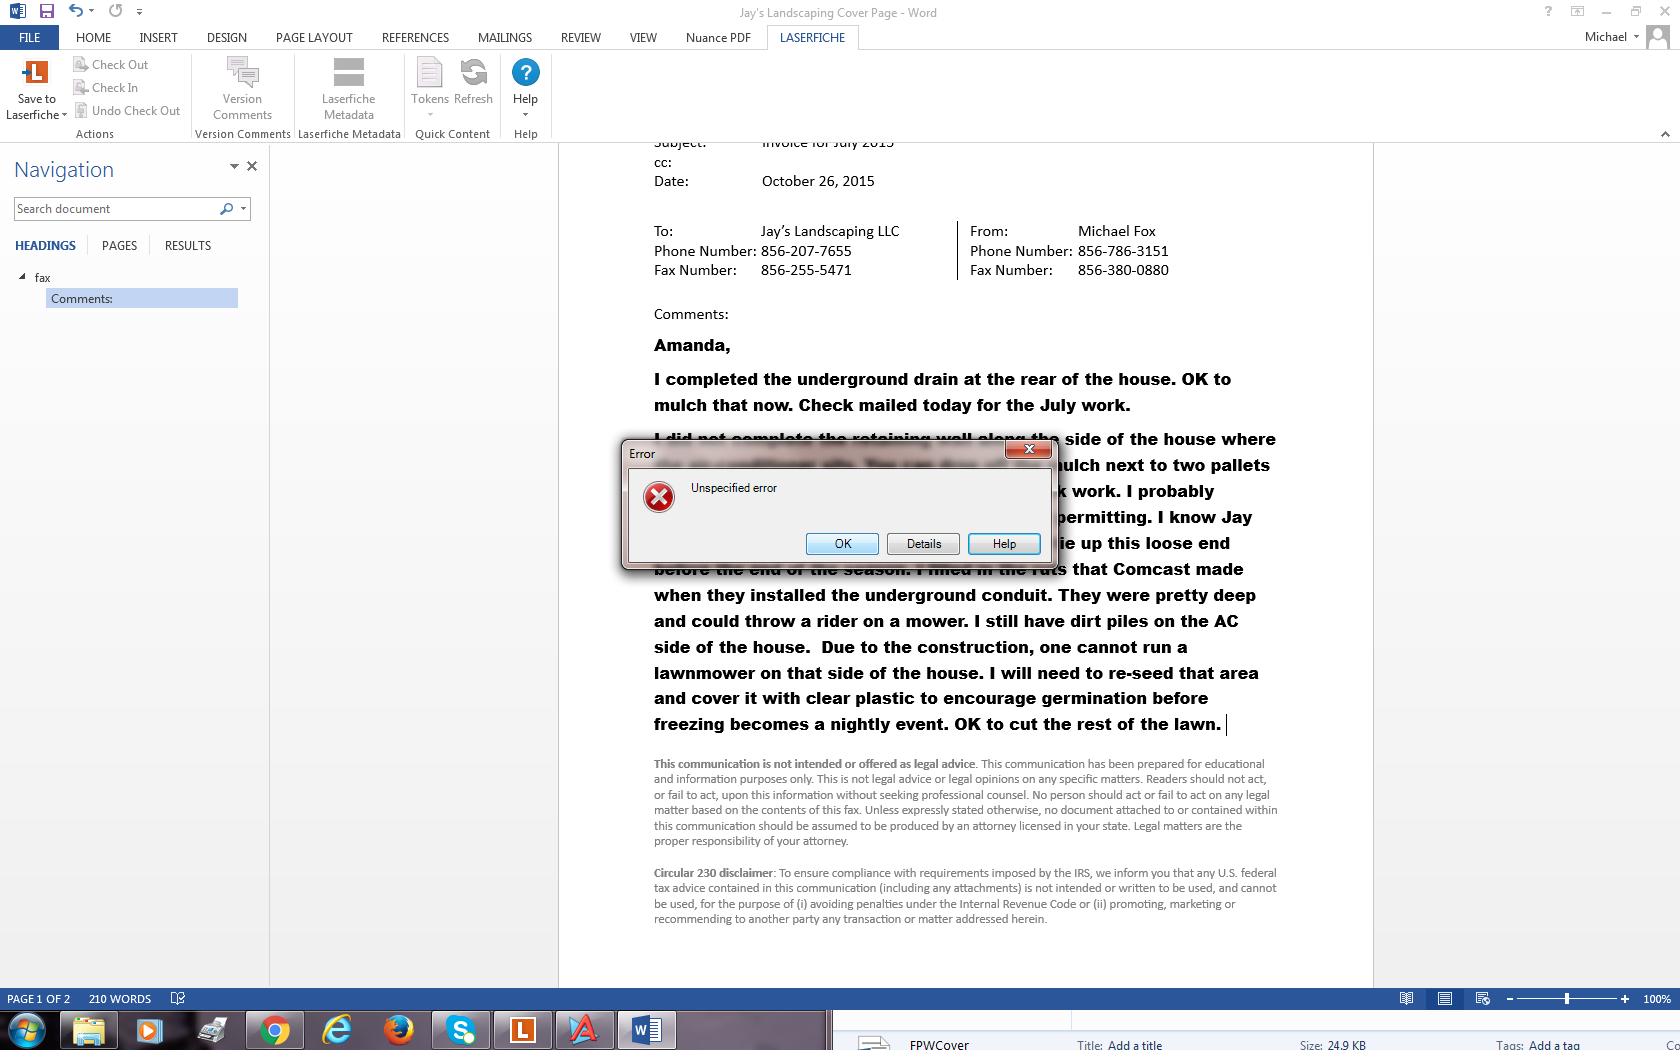The image size is (1680, 1050).
Task: Switch to Print Layout view
Action: pos(1444,999)
